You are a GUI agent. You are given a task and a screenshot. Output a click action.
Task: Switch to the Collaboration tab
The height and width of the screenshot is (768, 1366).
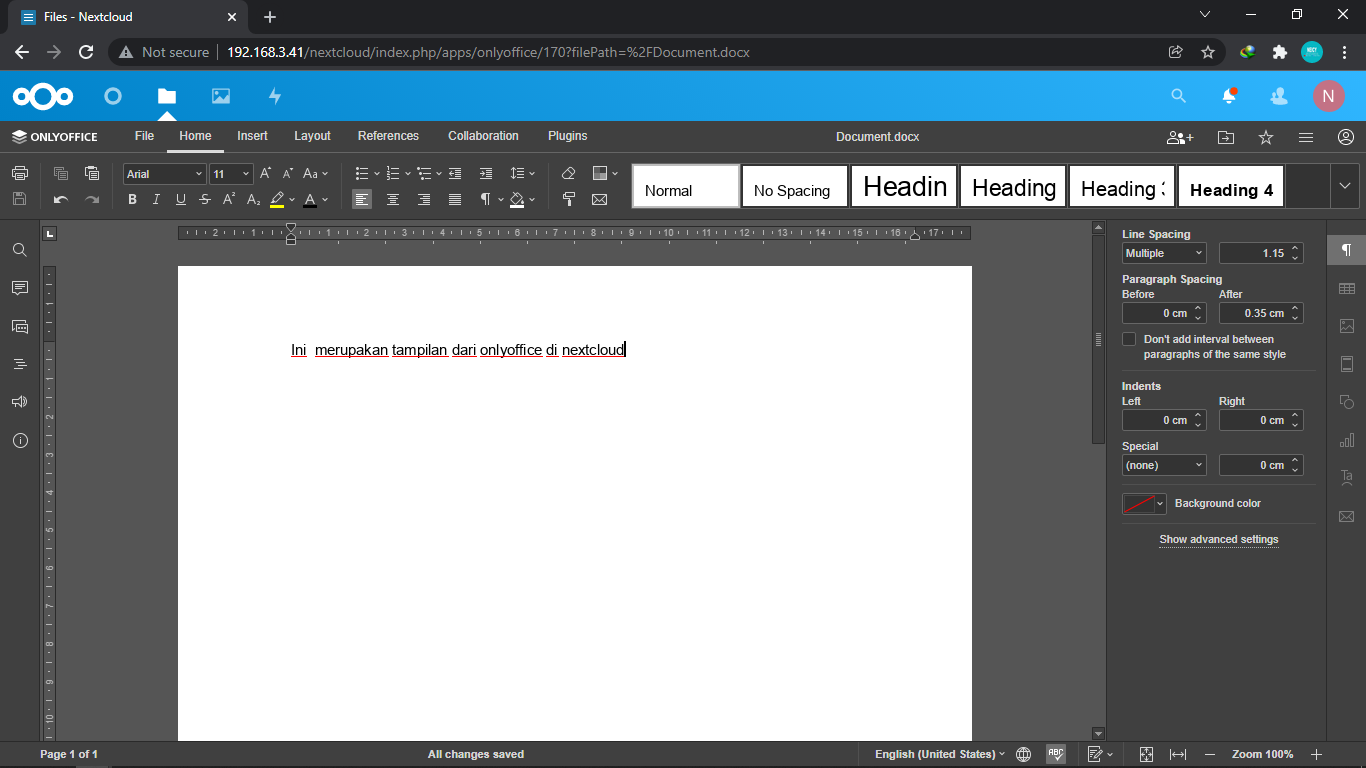tap(483, 136)
